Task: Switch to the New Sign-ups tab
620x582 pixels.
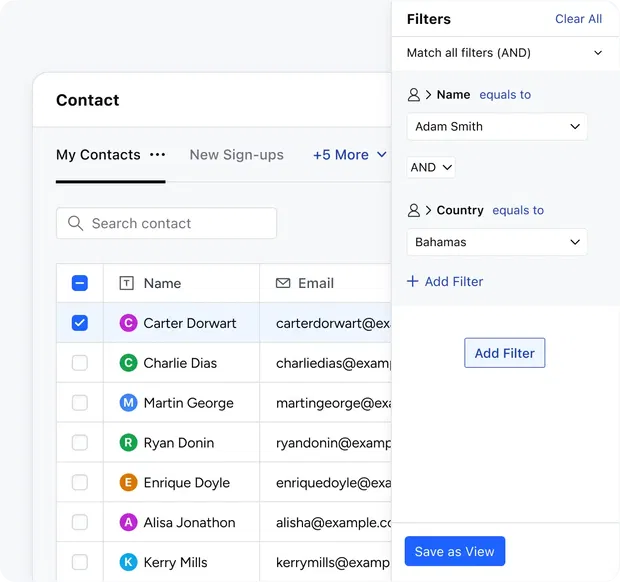Action: pyautogui.click(x=236, y=155)
